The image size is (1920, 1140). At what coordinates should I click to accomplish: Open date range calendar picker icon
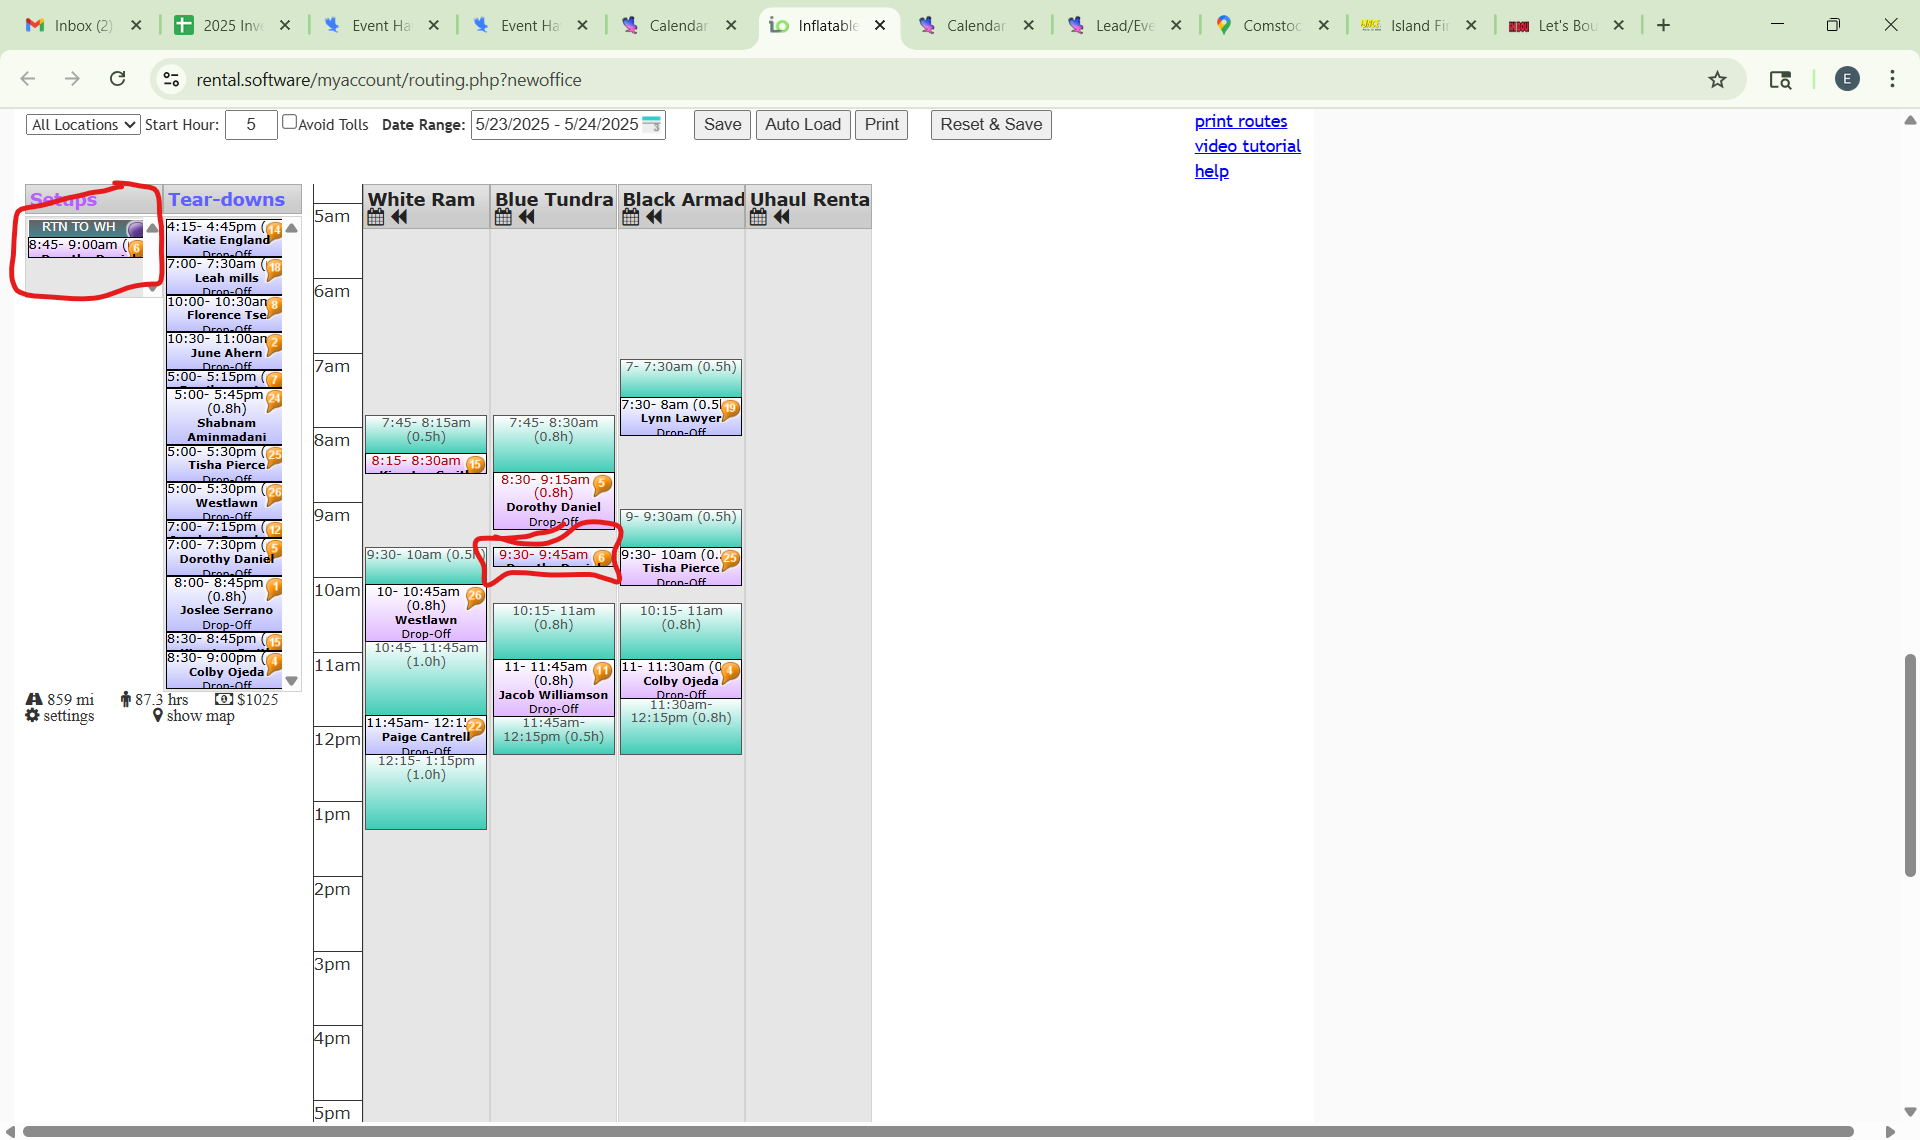(652, 124)
